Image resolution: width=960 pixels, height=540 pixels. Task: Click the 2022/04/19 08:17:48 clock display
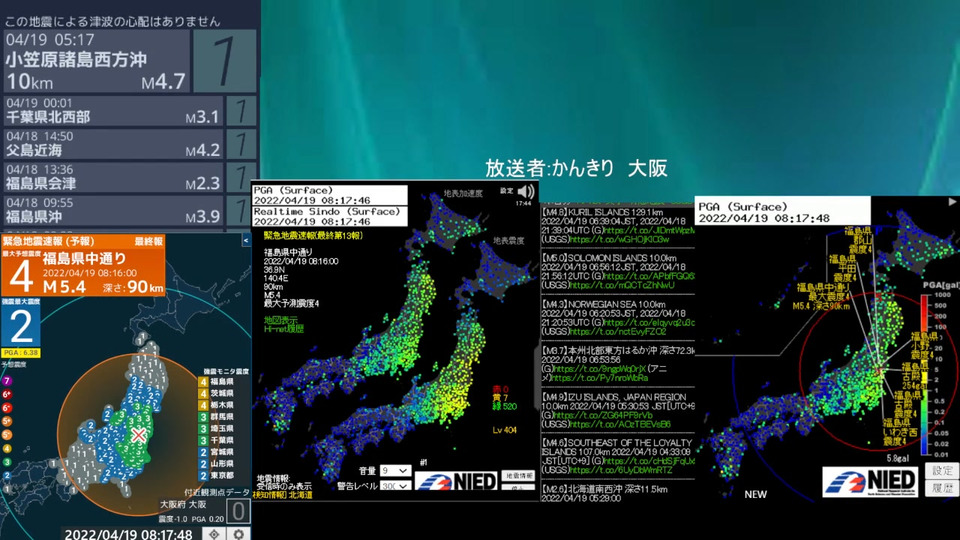tap(129, 534)
